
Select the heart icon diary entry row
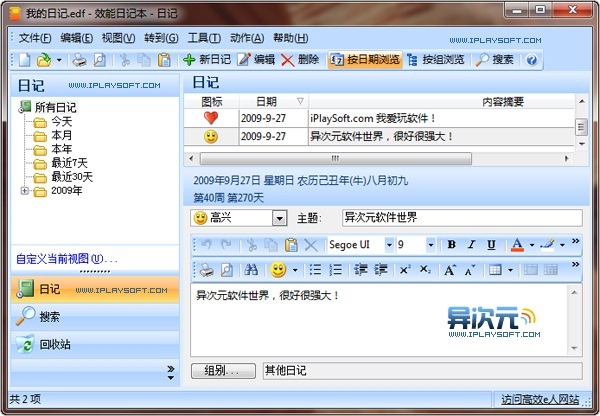pyautogui.click(x=379, y=118)
